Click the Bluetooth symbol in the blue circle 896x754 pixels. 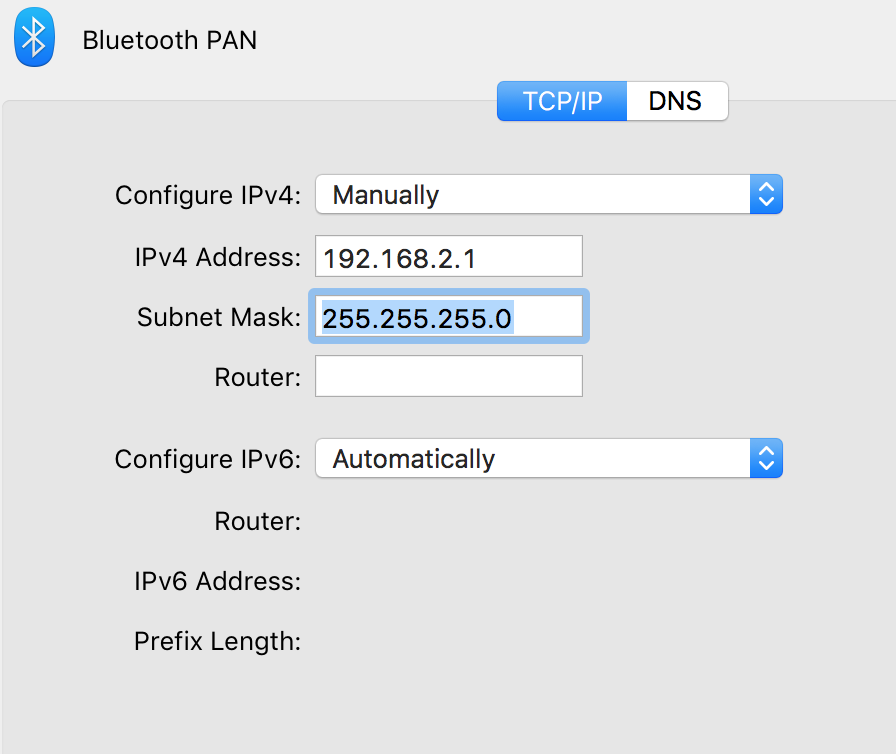pos(33,37)
